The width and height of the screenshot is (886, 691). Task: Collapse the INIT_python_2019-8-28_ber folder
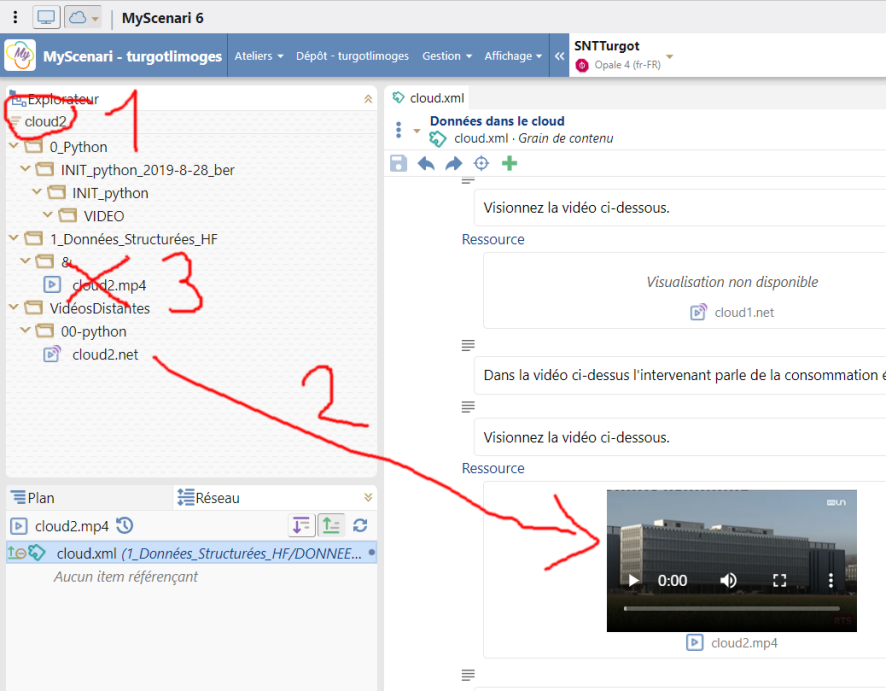25,169
